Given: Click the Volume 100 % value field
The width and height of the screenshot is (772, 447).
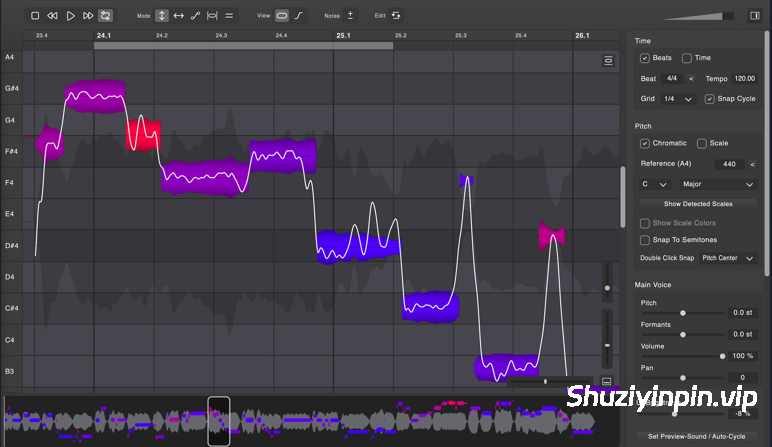Looking at the screenshot, I should click(742, 356).
